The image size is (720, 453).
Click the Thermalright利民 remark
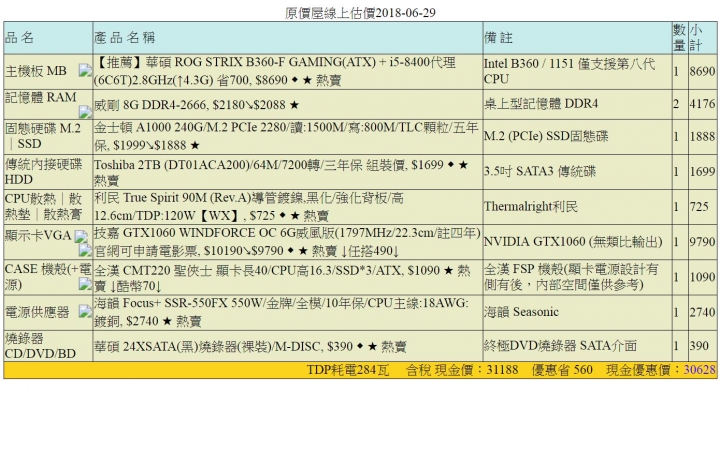tap(531, 207)
